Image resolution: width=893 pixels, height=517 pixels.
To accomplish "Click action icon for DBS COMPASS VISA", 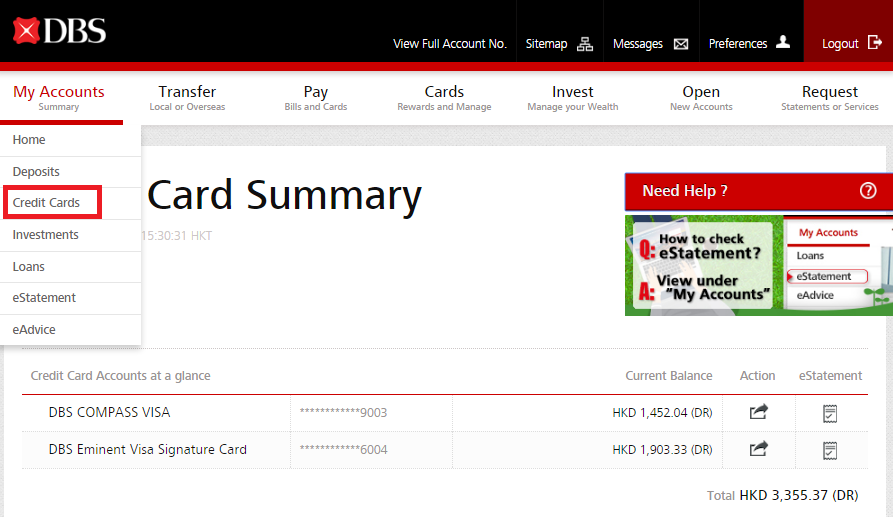I will pyautogui.click(x=758, y=412).
